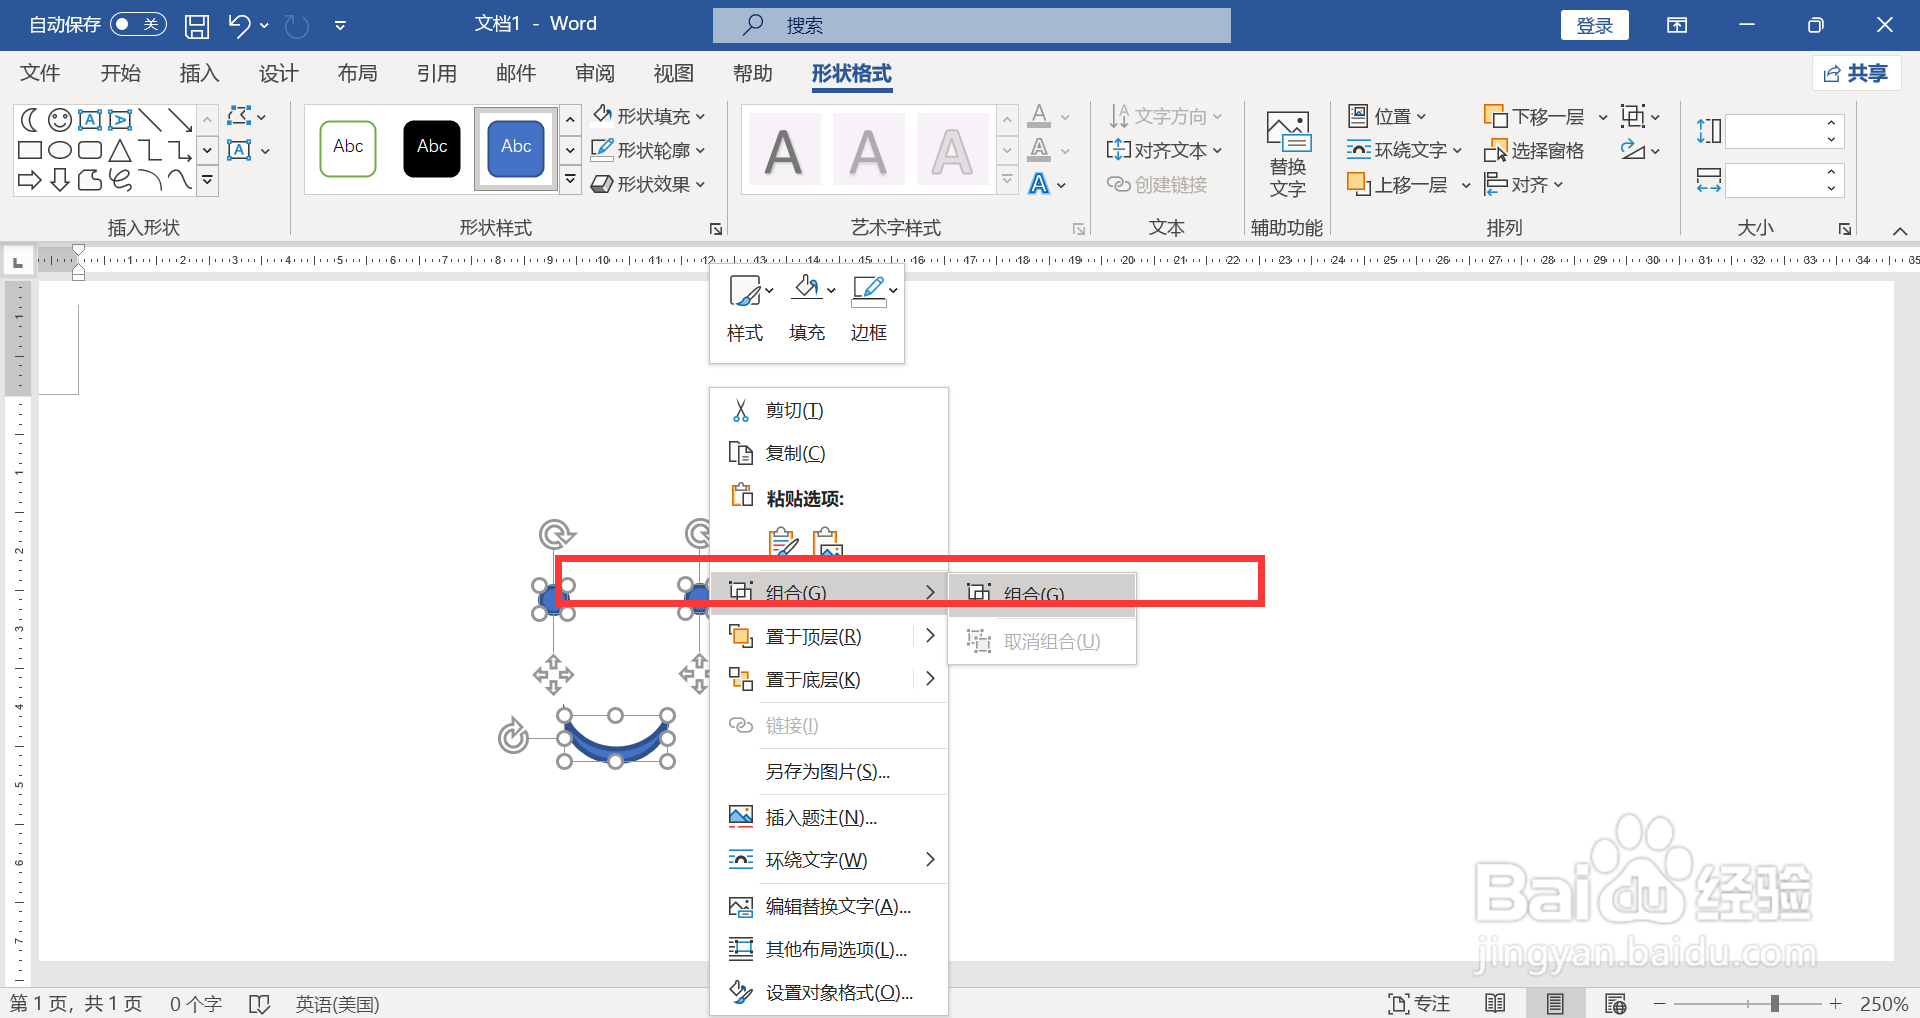Viewport: 1920px width, 1018px height.
Task: Click the 登录 sign in button
Action: coord(1594,24)
